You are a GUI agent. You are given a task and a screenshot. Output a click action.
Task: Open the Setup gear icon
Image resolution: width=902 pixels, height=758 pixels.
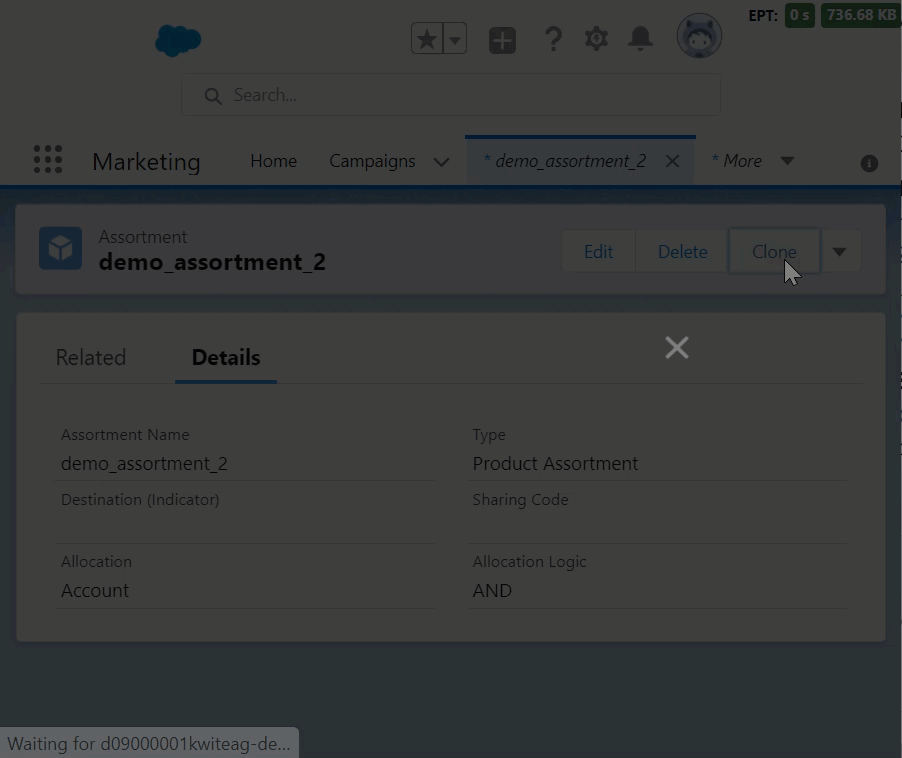point(596,39)
